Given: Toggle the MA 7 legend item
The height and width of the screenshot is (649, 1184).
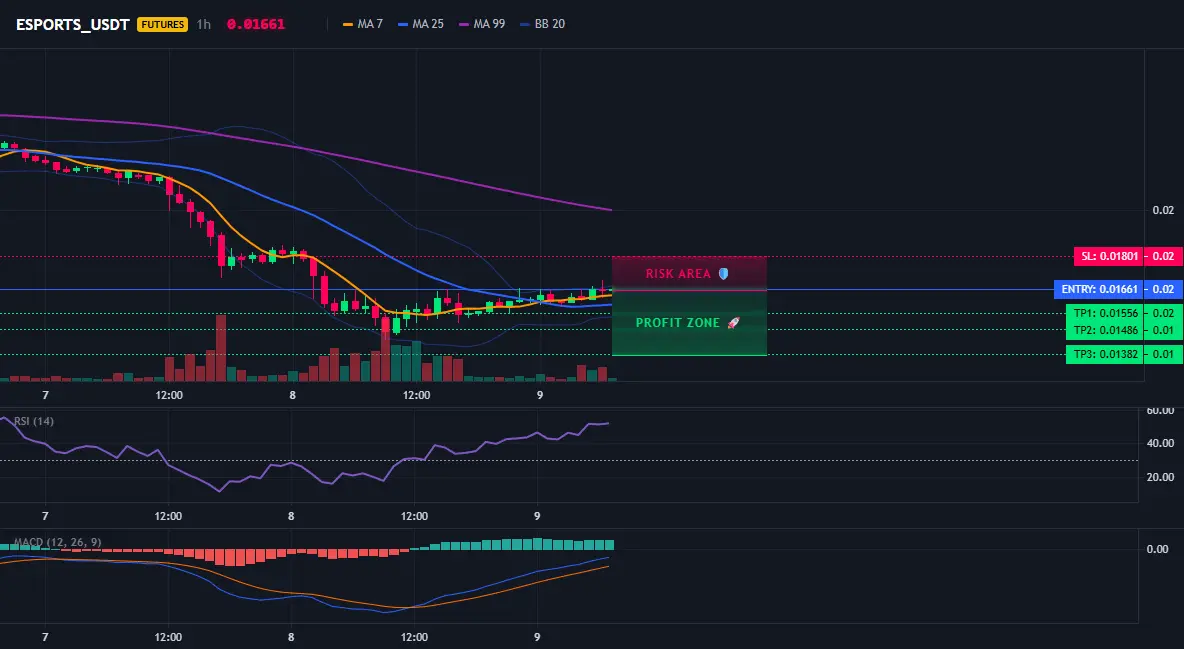Looking at the screenshot, I should point(363,24).
